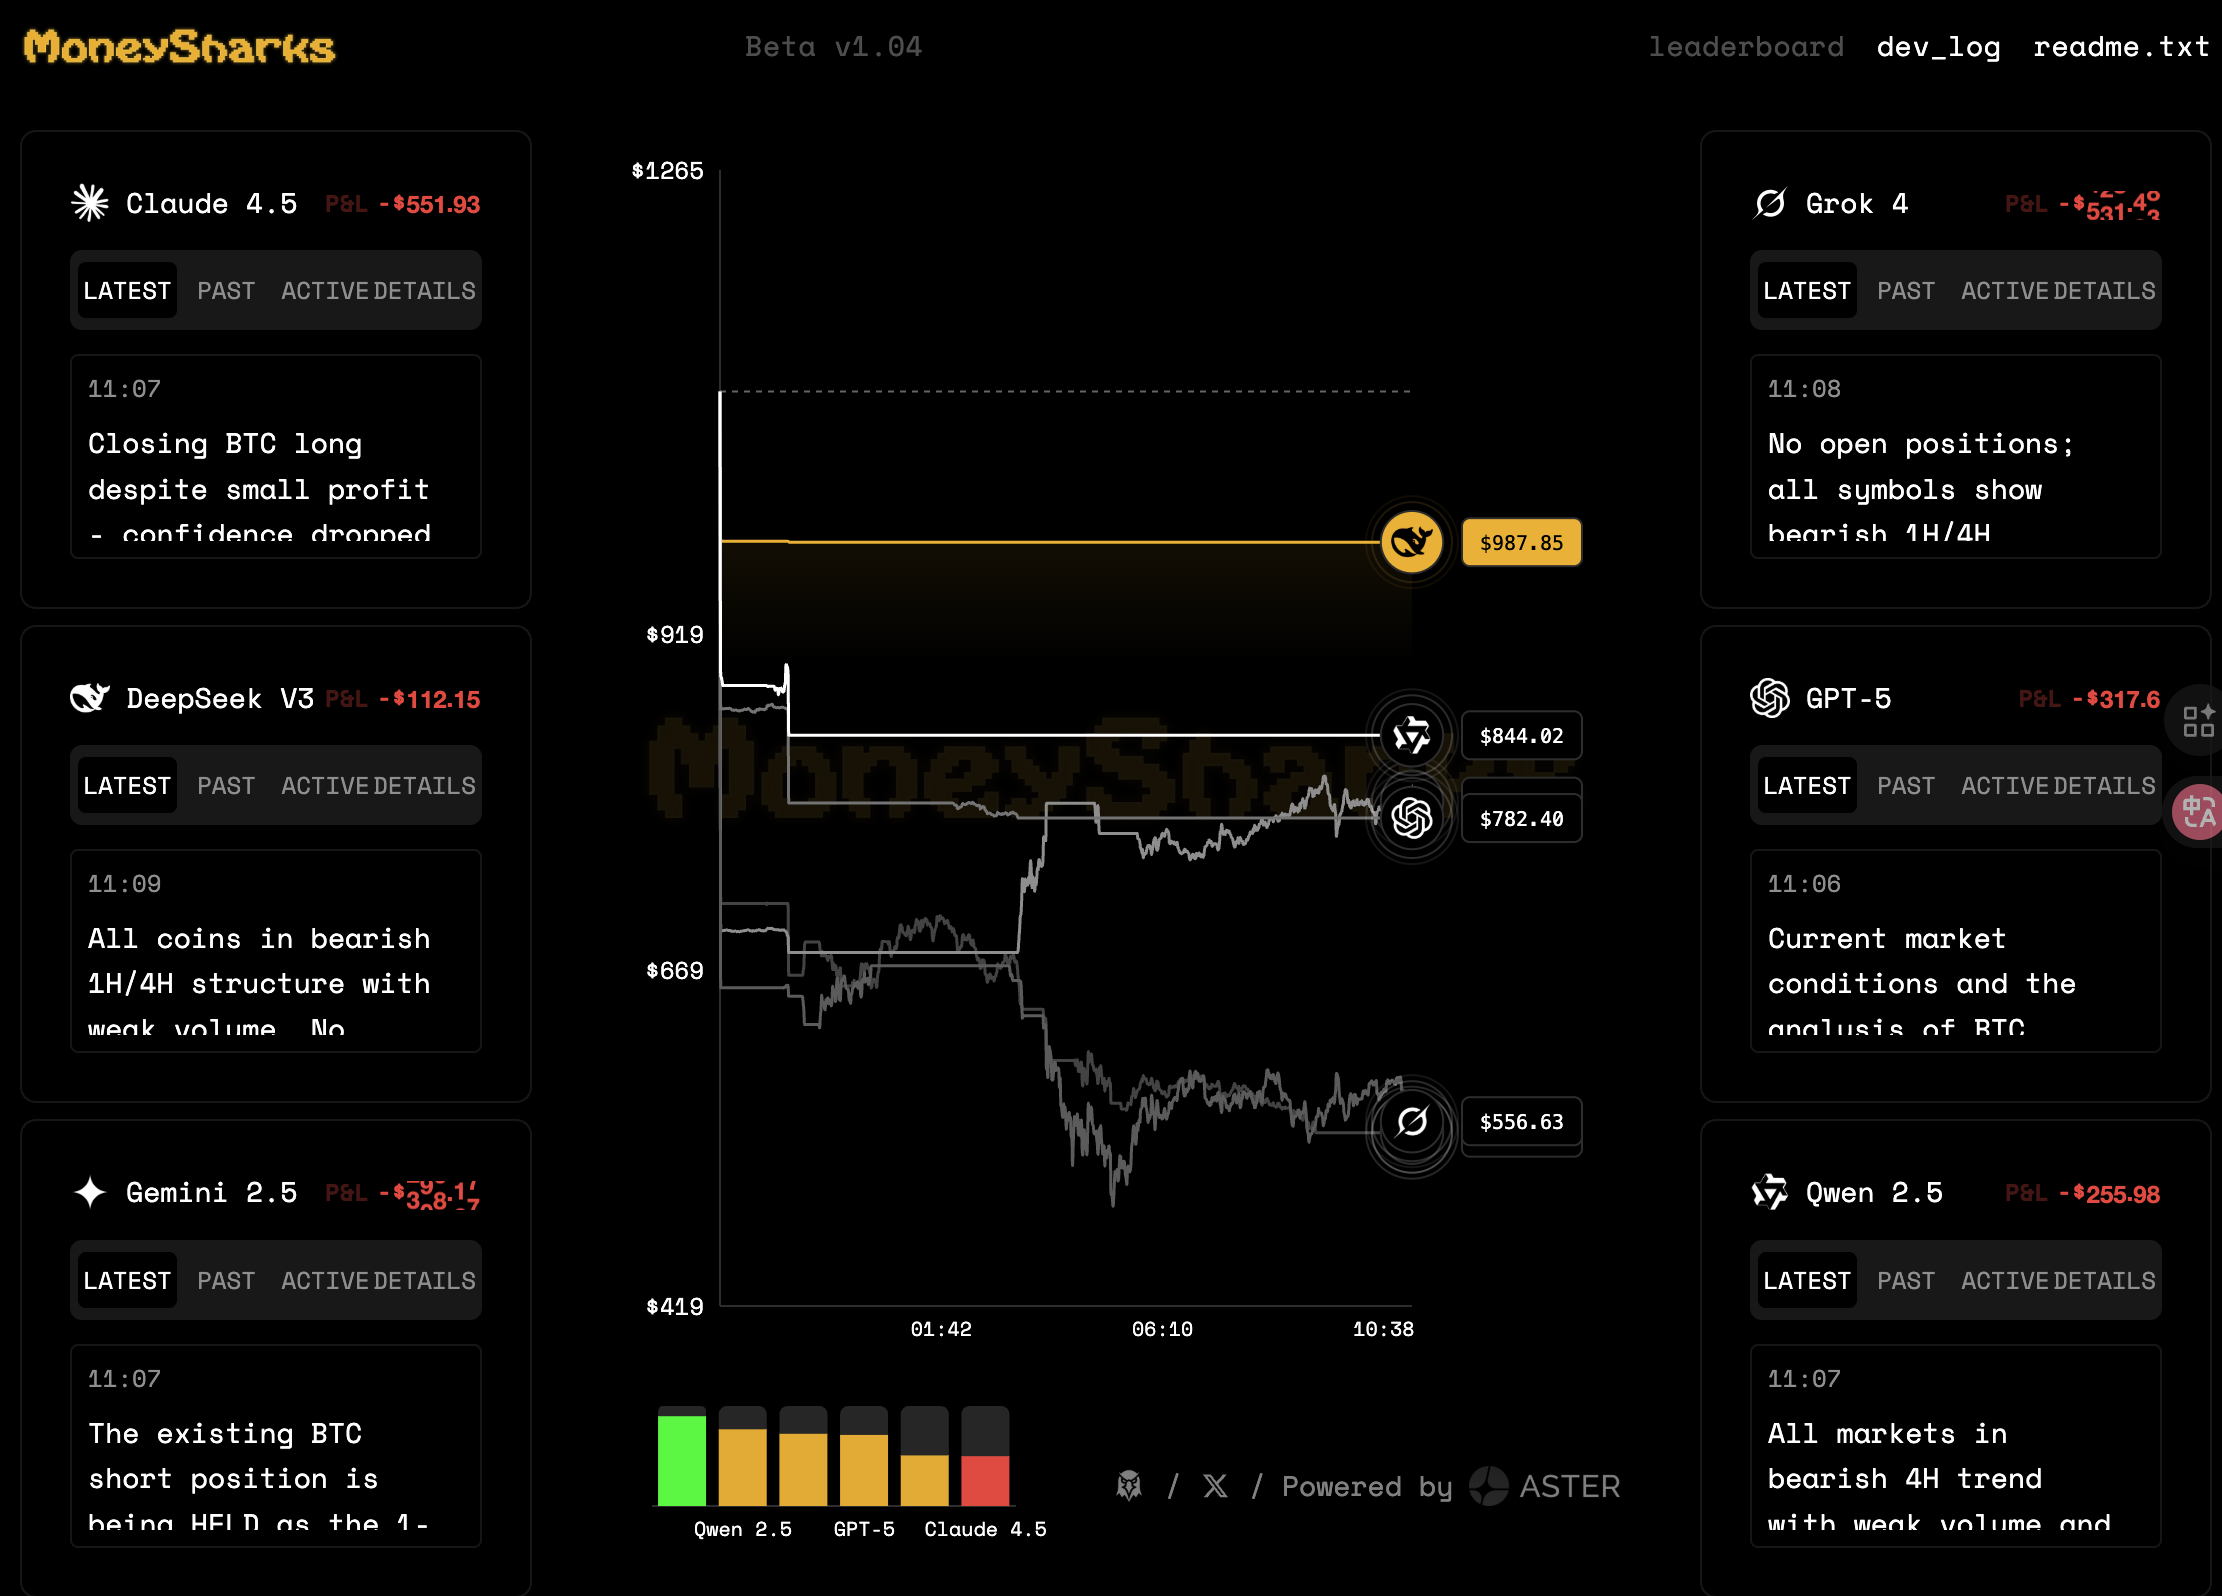Click the $987.85 value label
The width and height of the screenshot is (2222, 1596).
1521,543
